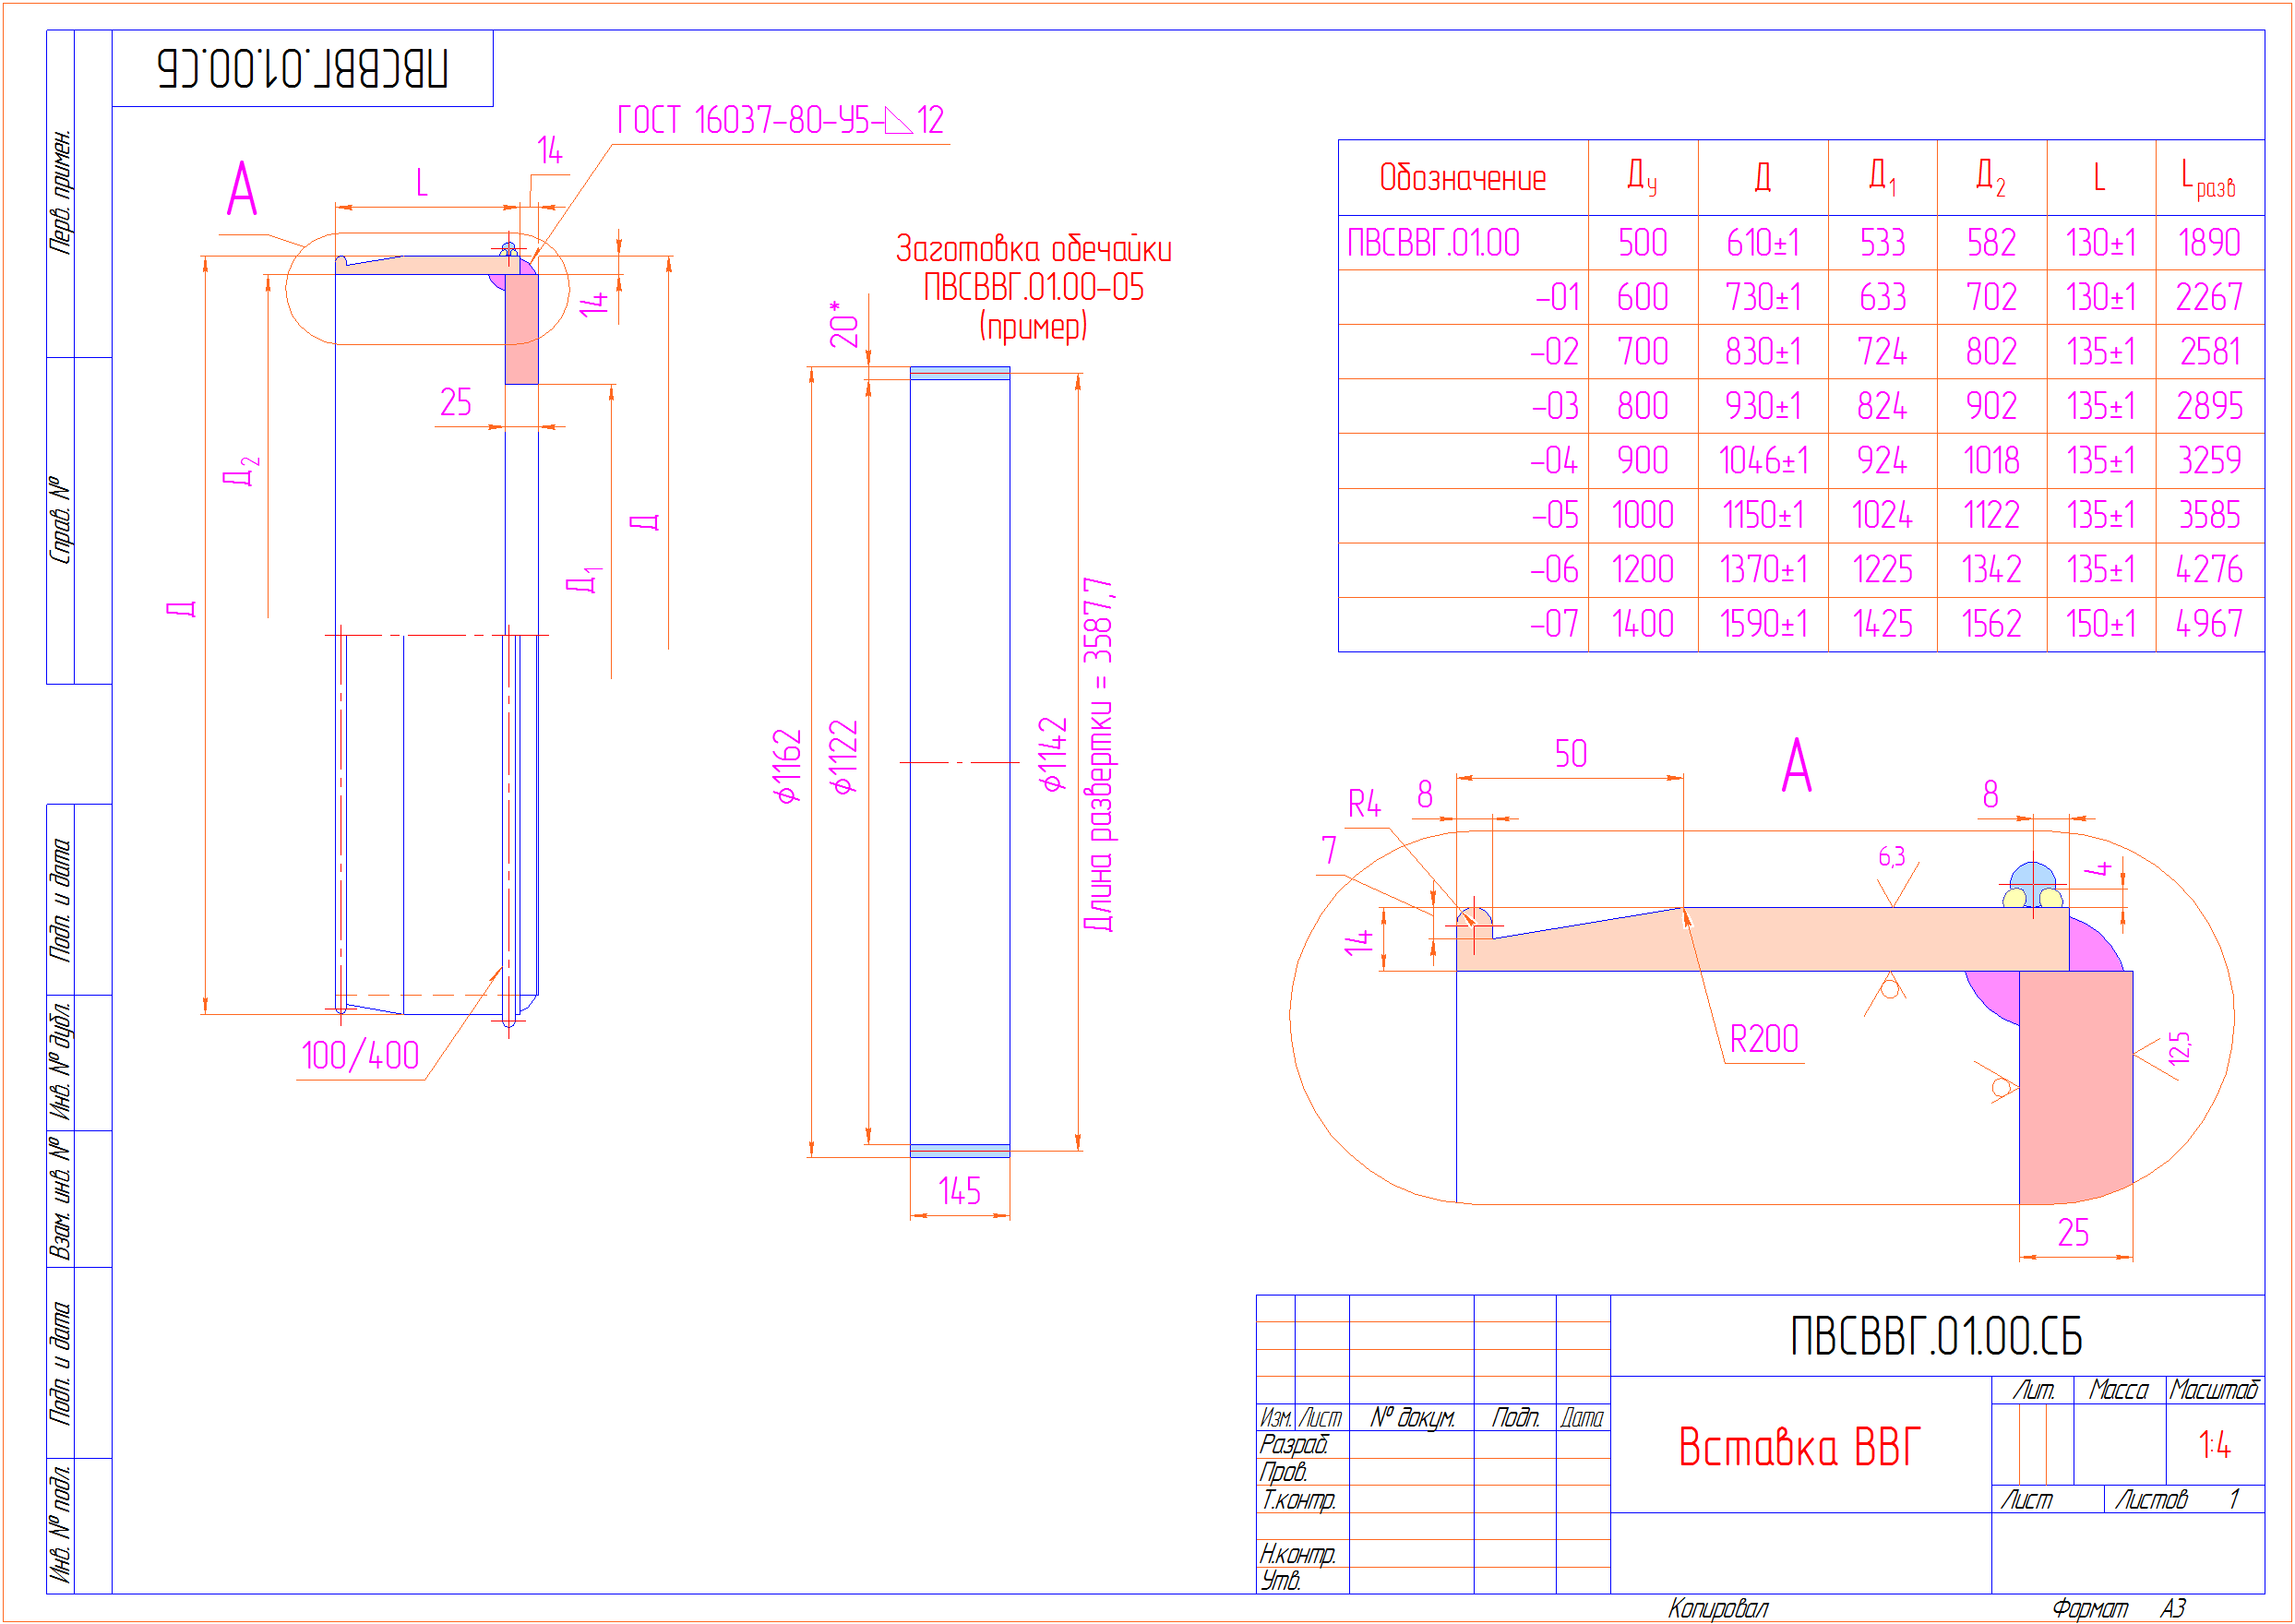This screenshot has width=2295, height=1624.
Task: Click table cell 533
Action: (1882, 243)
